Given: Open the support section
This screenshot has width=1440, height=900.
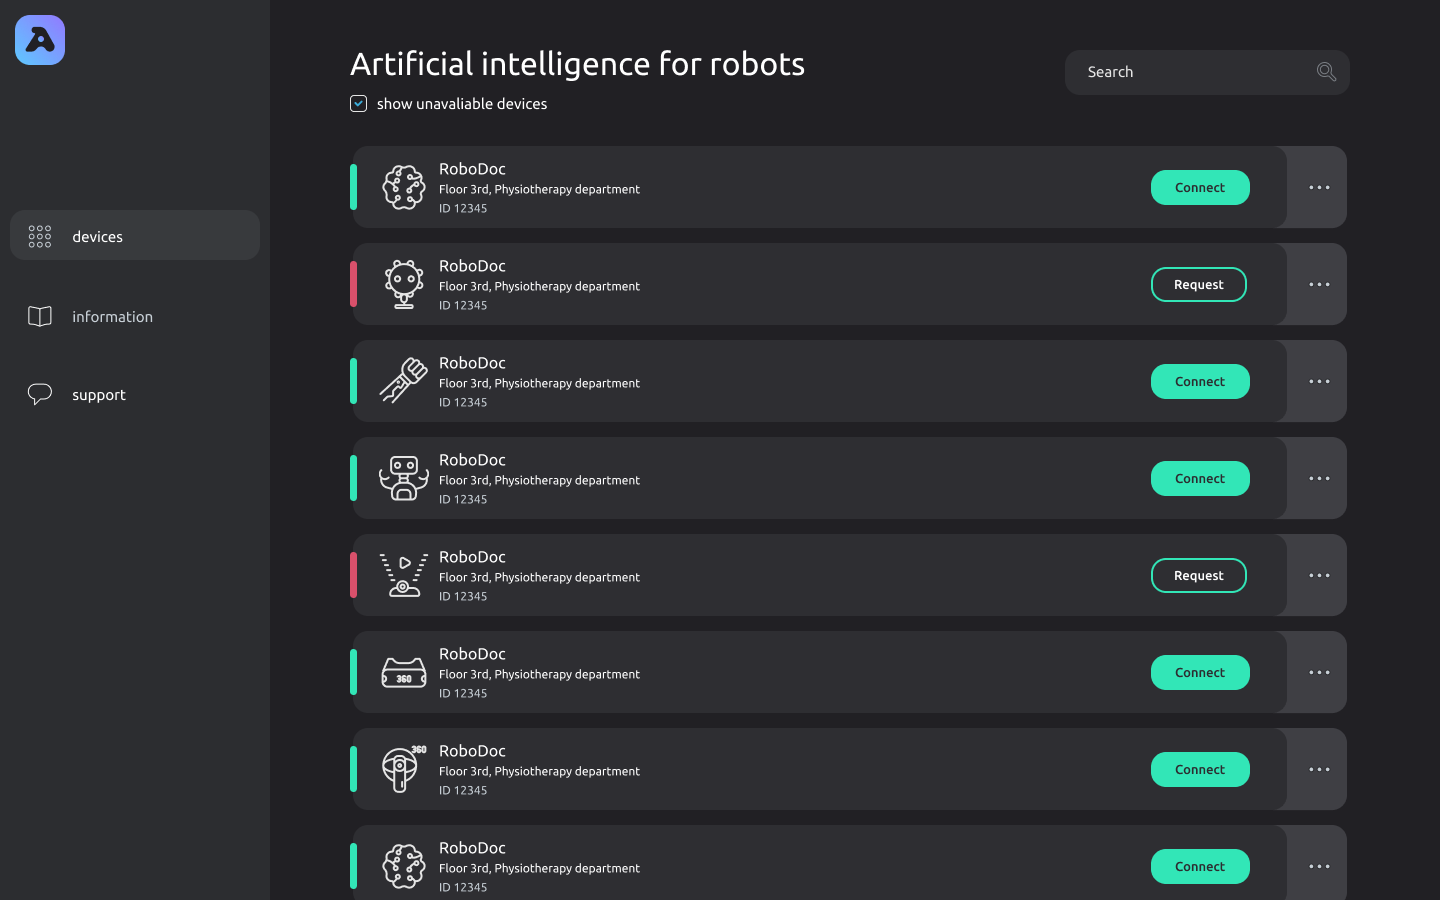Looking at the screenshot, I should pyautogui.click(x=98, y=395).
